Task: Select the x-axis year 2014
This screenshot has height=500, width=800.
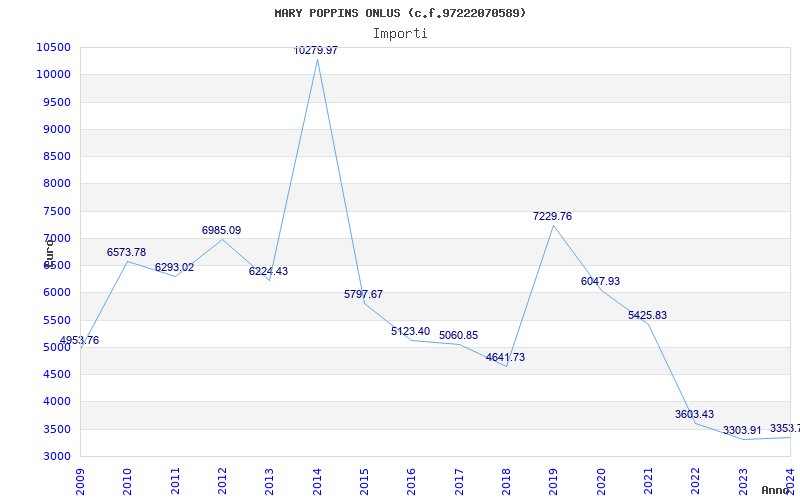Action: [317, 482]
